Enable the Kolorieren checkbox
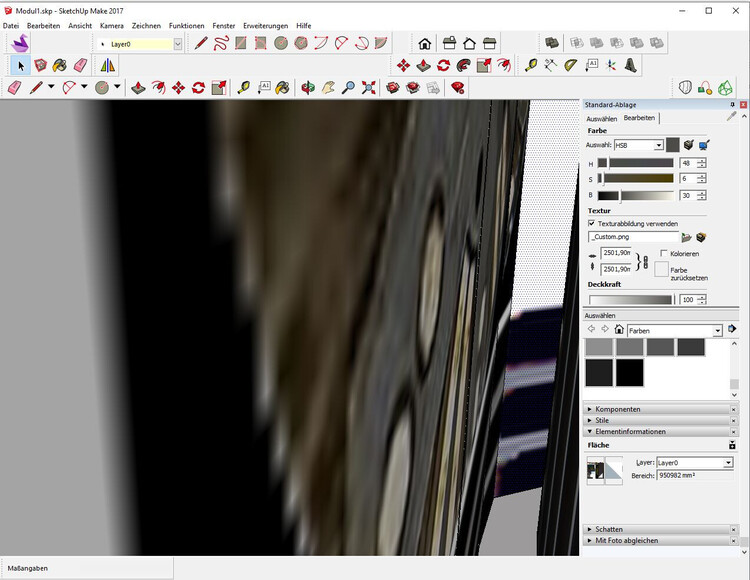 (x=664, y=254)
